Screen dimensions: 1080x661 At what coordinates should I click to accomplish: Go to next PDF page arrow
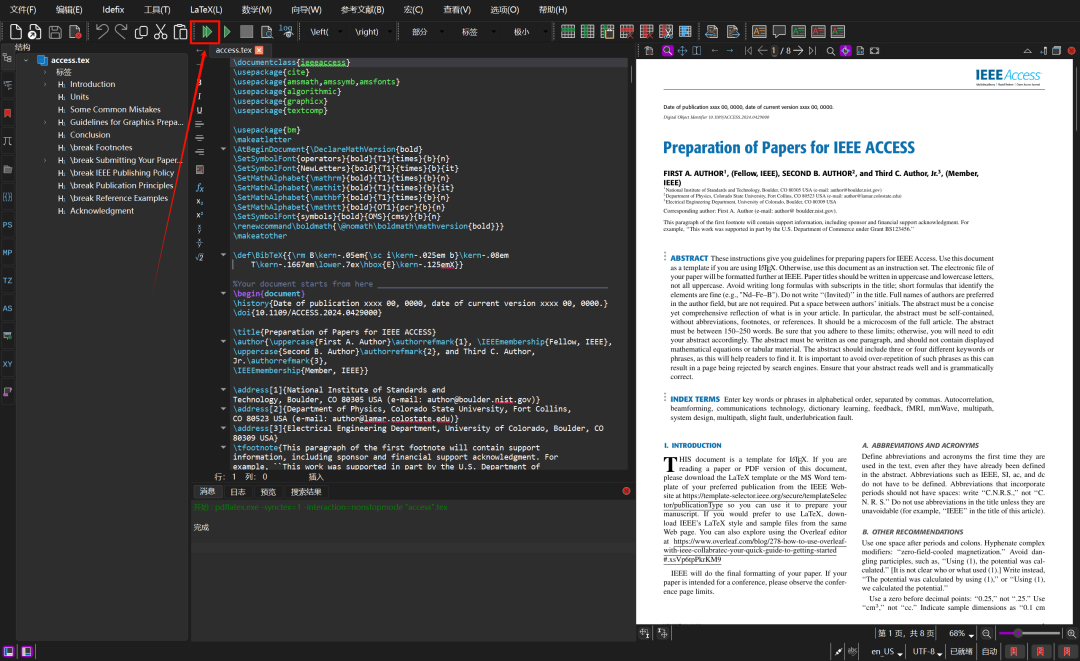coord(798,51)
